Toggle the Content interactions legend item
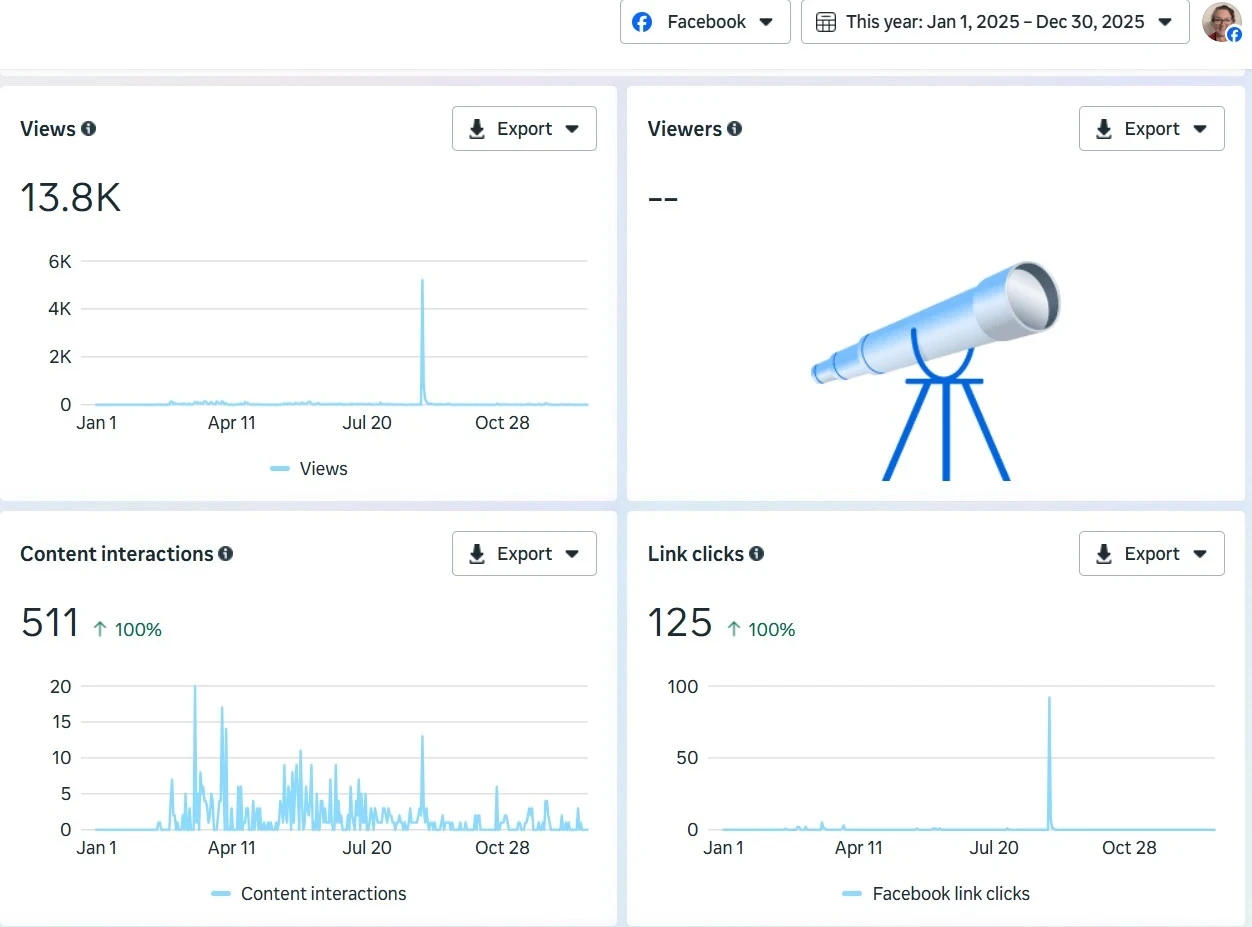 309,894
